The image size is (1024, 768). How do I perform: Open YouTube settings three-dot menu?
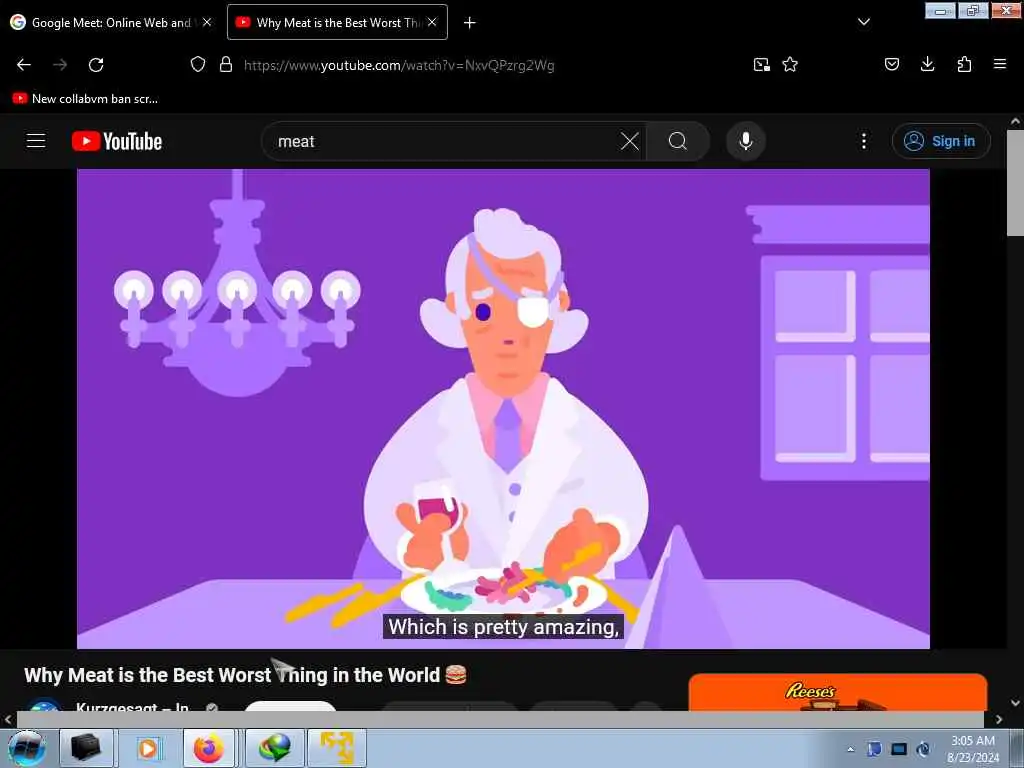pyautogui.click(x=864, y=141)
